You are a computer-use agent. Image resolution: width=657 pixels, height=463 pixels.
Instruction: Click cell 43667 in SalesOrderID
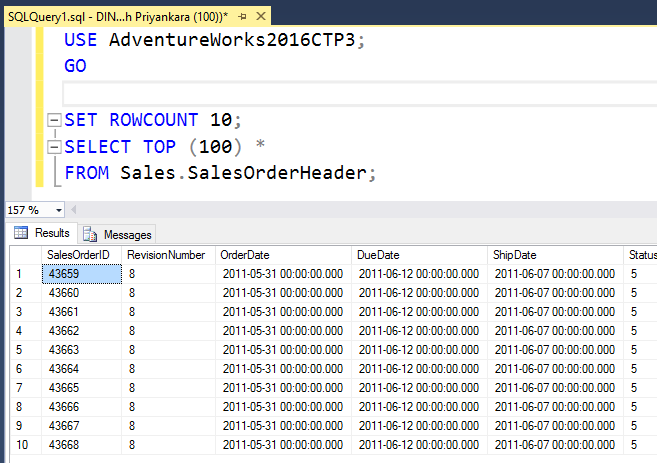point(82,426)
